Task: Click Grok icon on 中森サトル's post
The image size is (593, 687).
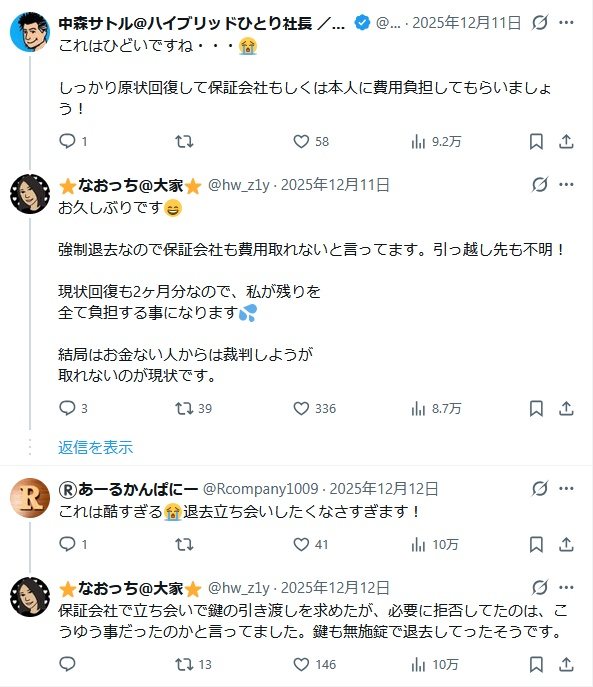Action: point(540,22)
